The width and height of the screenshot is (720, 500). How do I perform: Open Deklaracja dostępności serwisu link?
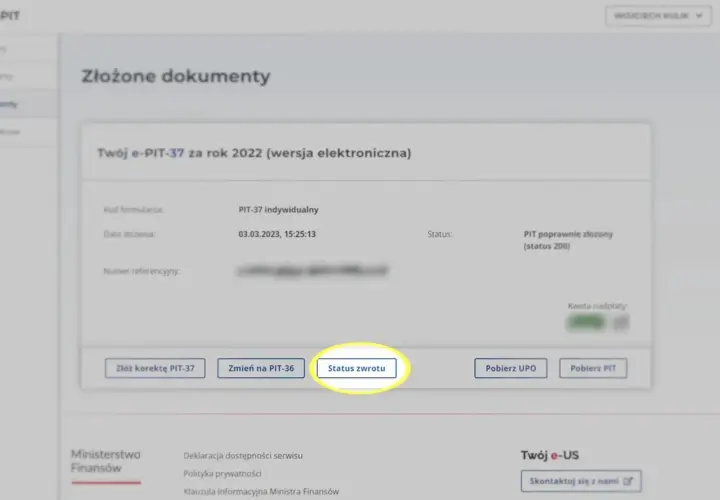pos(243,455)
